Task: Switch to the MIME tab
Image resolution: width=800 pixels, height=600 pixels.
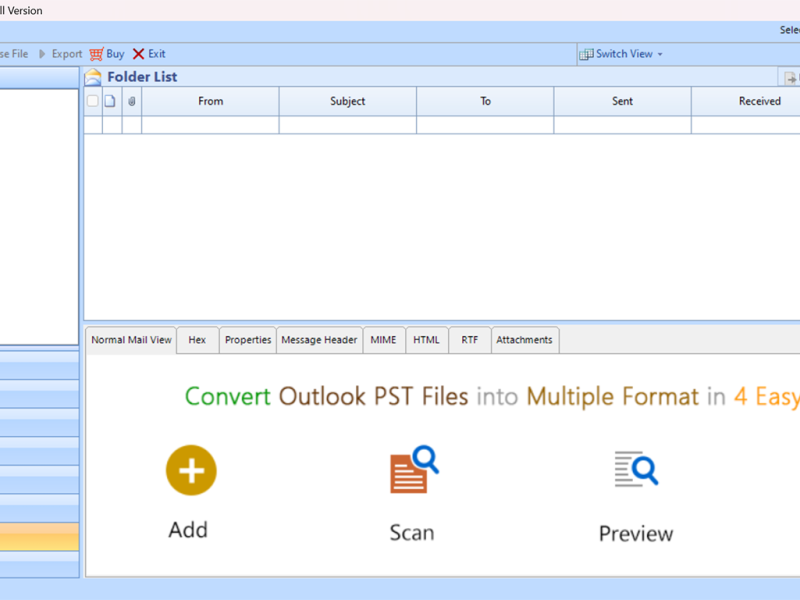Action: 384,340
